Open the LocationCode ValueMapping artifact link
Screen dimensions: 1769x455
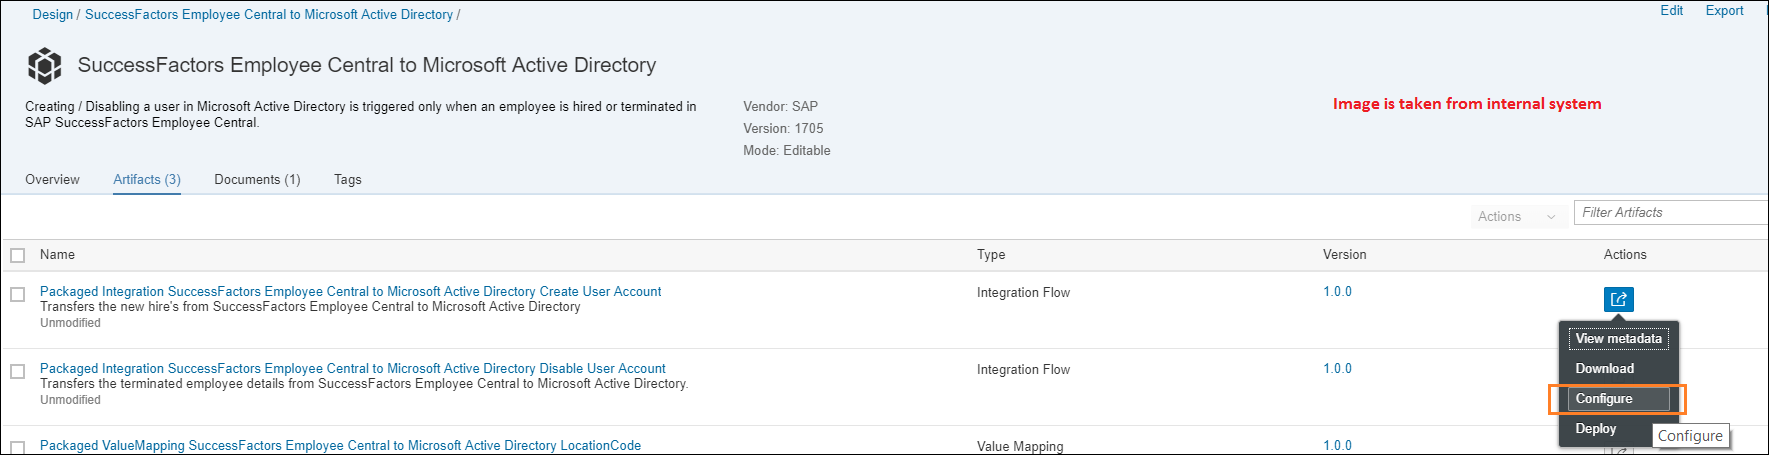[x=341, y=445]
